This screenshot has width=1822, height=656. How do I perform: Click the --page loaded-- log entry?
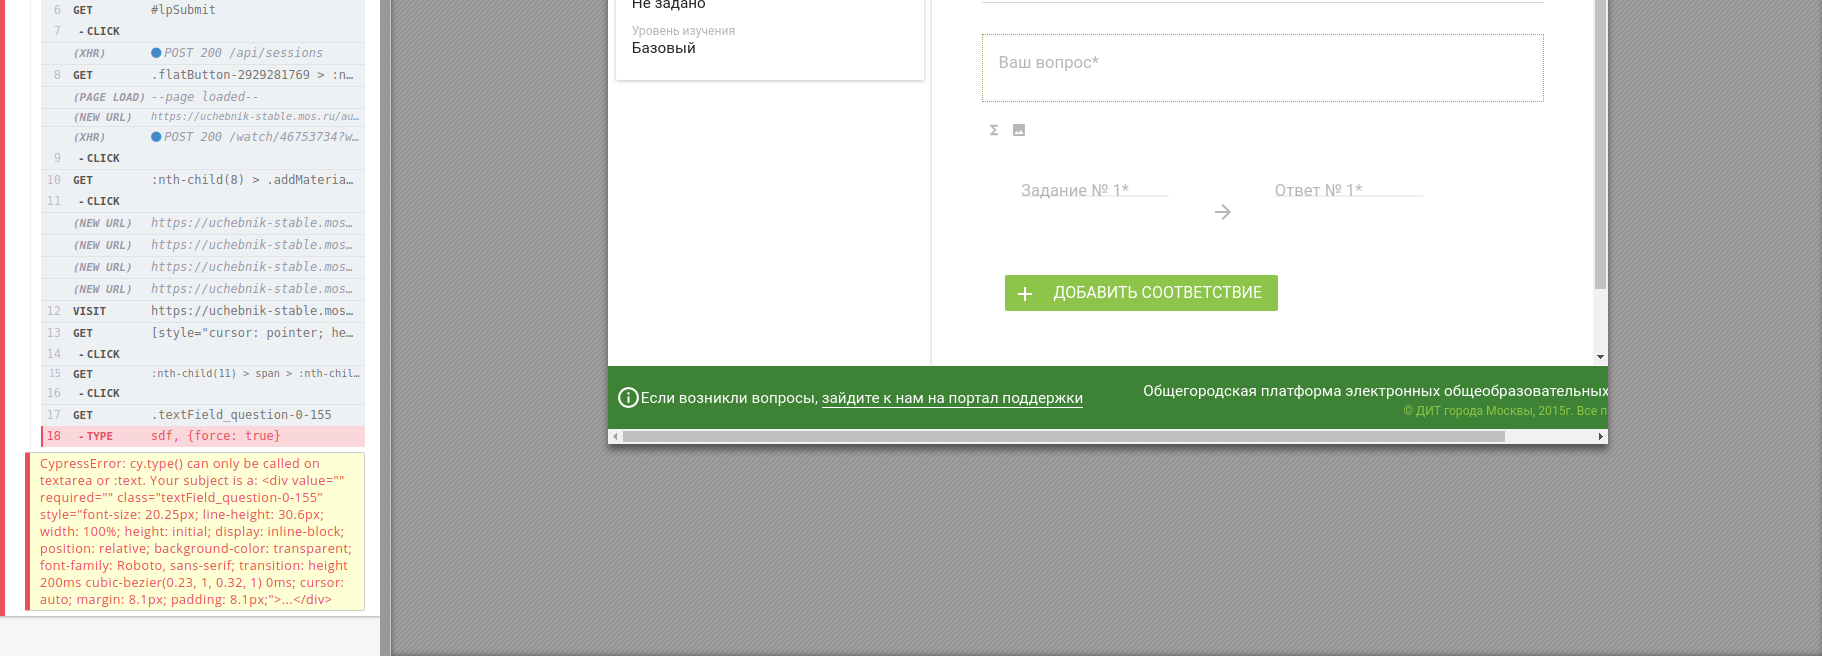click(x=203, y=97)
